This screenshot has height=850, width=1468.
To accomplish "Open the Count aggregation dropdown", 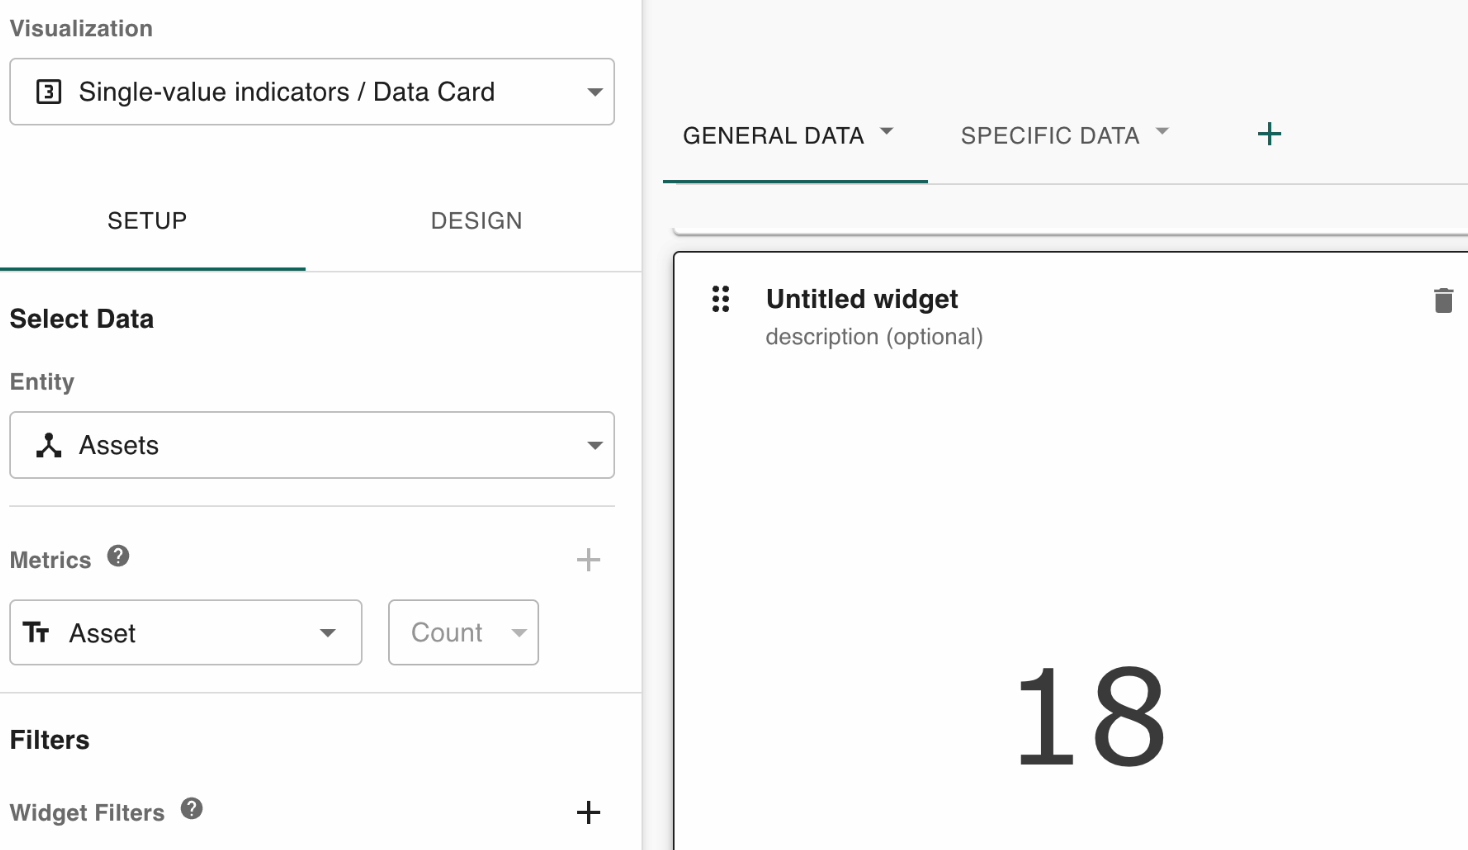I will [518, 633].
